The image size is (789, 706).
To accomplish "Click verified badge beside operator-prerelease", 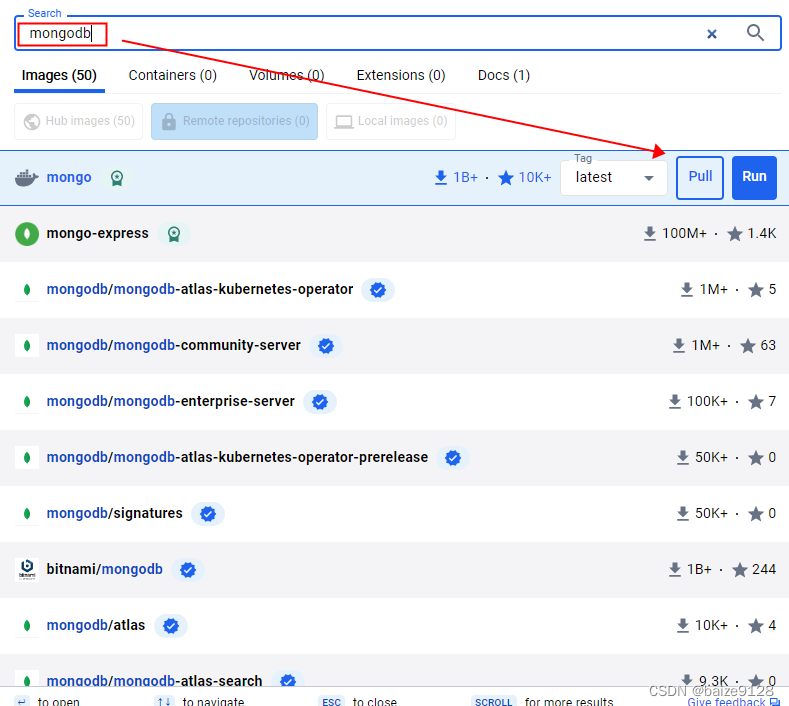I will pyautogui.click(x=453, y=457).
